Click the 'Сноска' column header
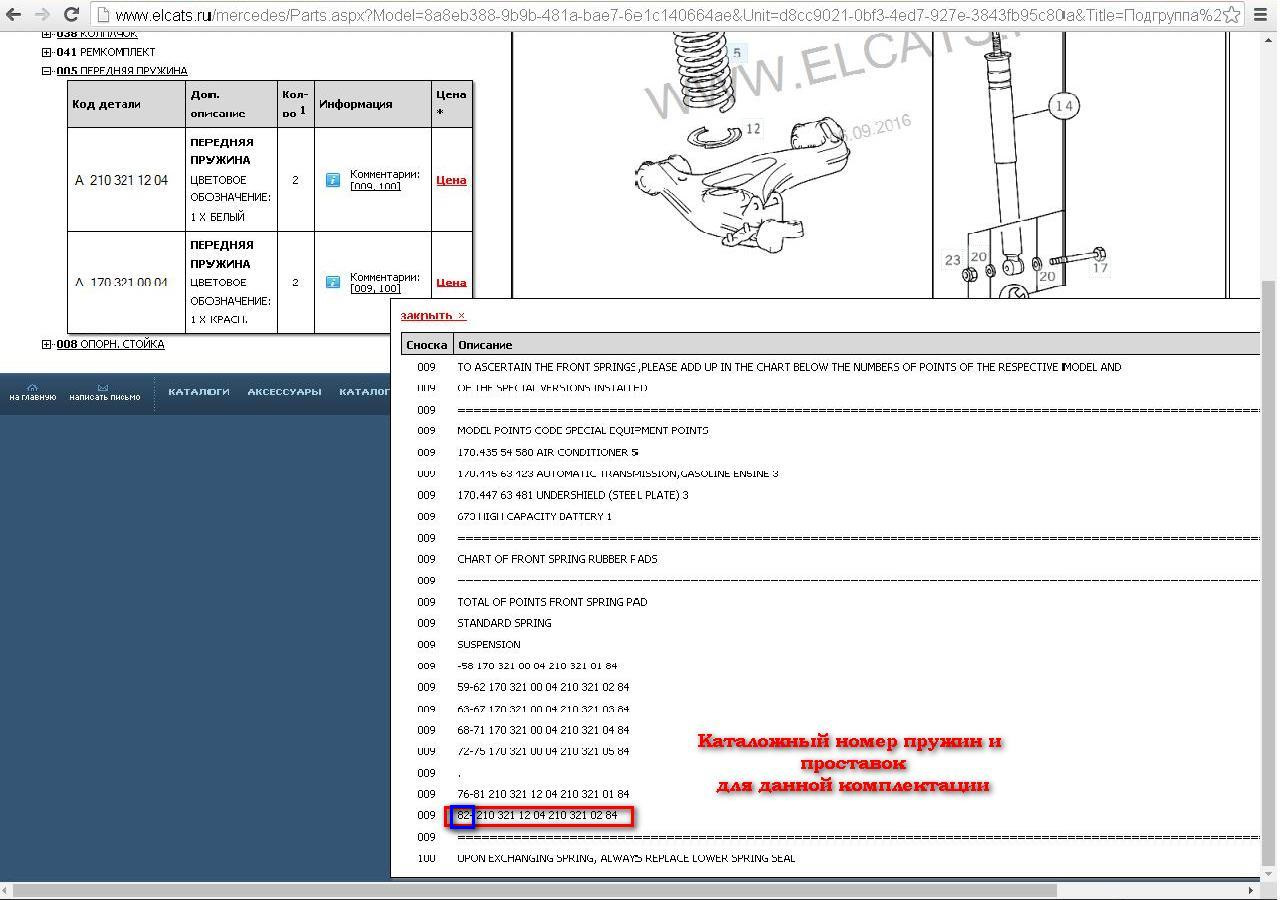The image size is (1280, 900). click(427, 345)
